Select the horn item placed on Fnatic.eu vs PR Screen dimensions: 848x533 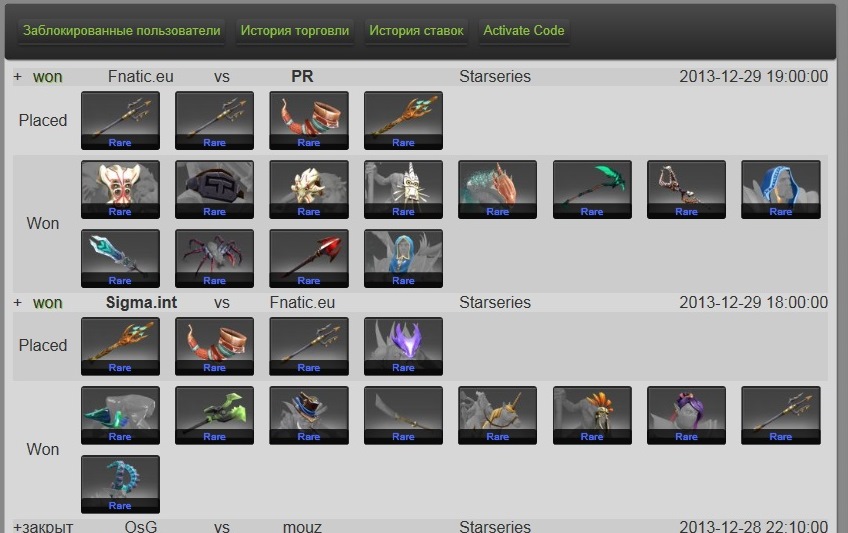pos(309,121)
